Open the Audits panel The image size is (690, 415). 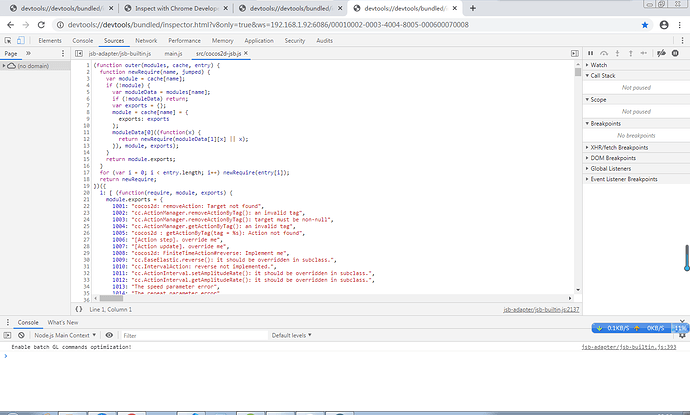(325, 40)
